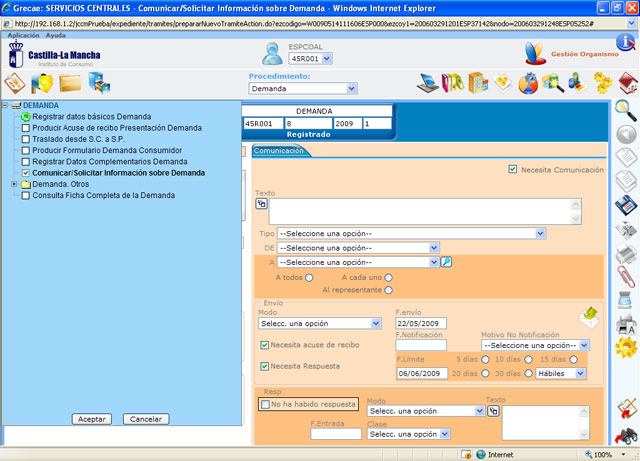640x461 pixels.
Task: Select Producir Formulario Demanda Consumidor item
Action: 107,150
